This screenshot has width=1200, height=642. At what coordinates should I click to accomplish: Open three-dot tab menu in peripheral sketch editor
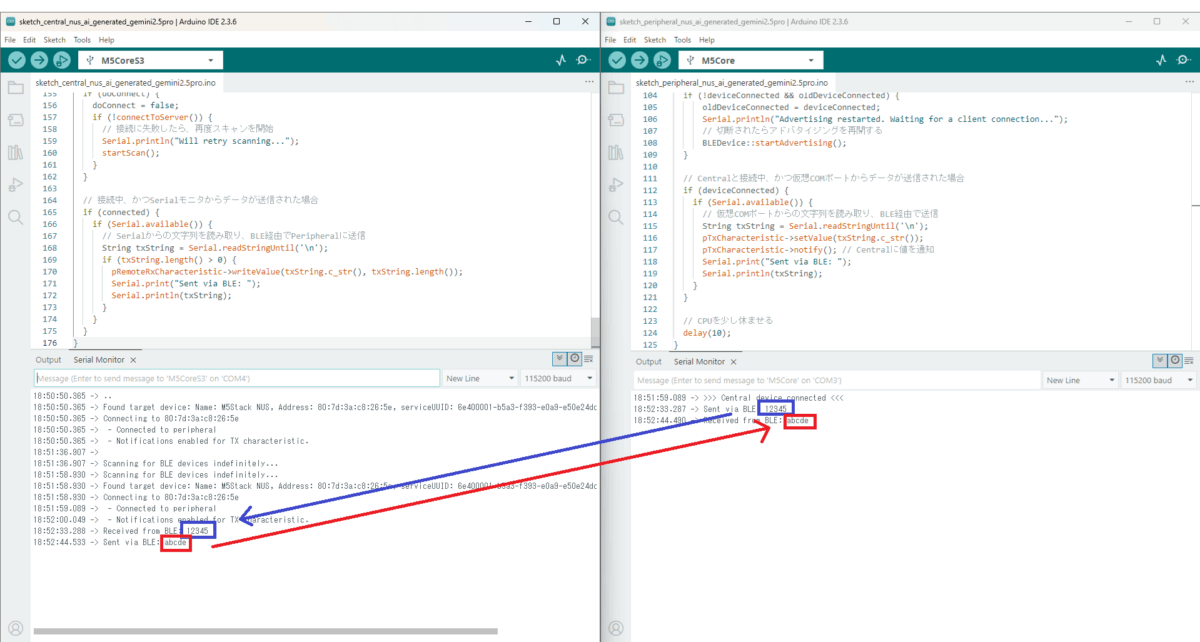coord(1189,82)
